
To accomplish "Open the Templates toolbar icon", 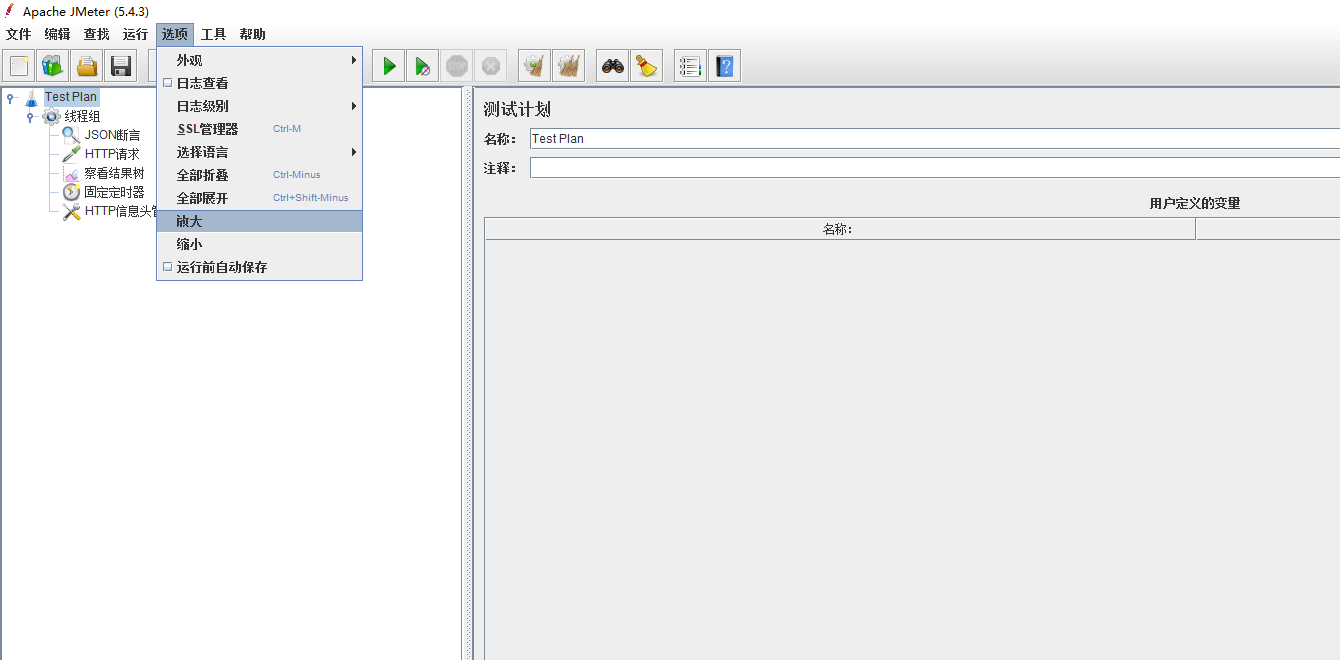I will pyautogui.click(x=53, y=66).
